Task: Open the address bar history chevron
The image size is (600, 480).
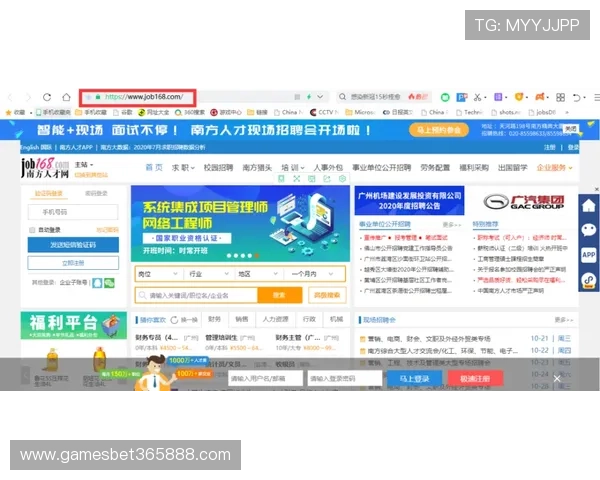Action: coord(320,97)
